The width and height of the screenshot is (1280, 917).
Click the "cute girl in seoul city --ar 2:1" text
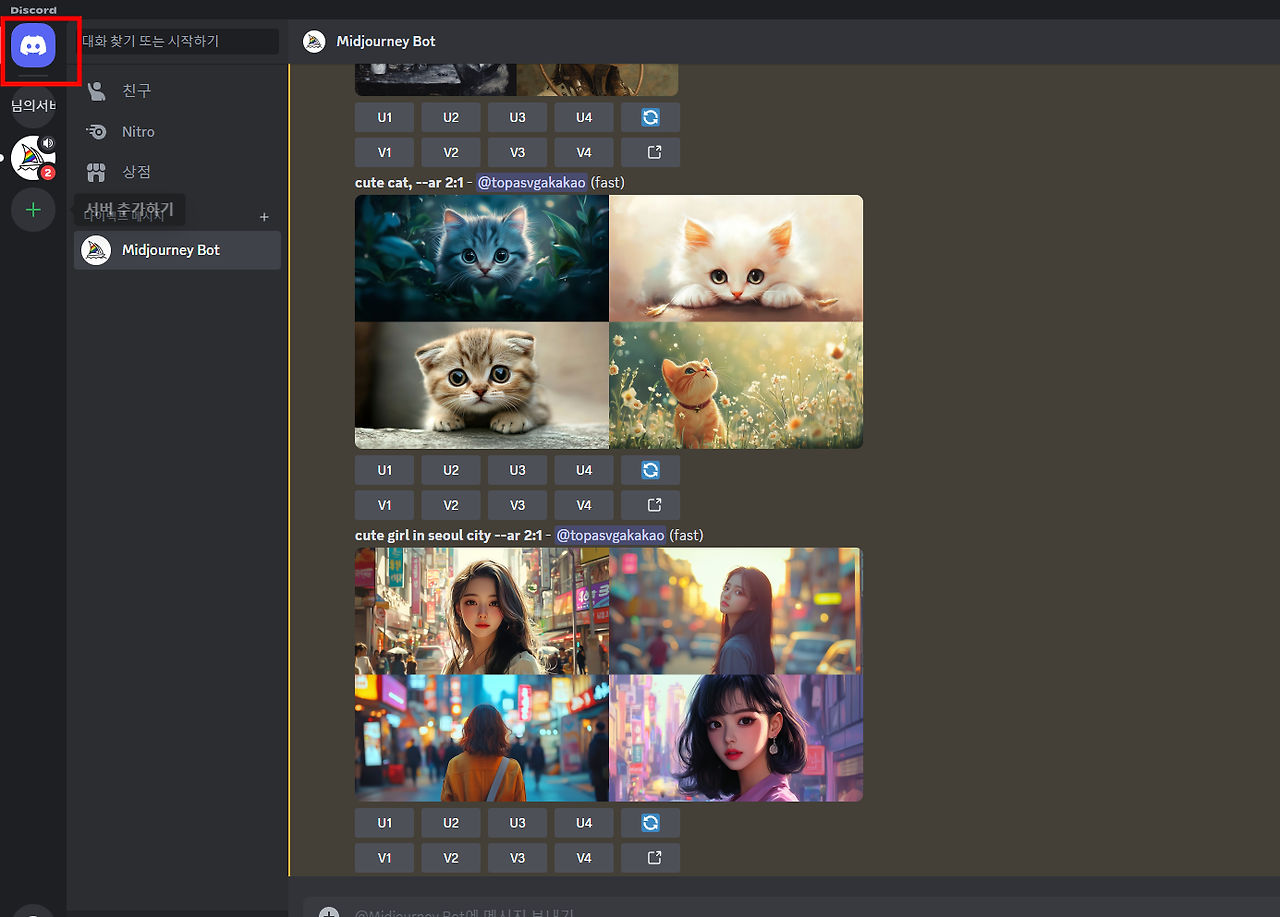pyautogui.click(x=448, y=535)
